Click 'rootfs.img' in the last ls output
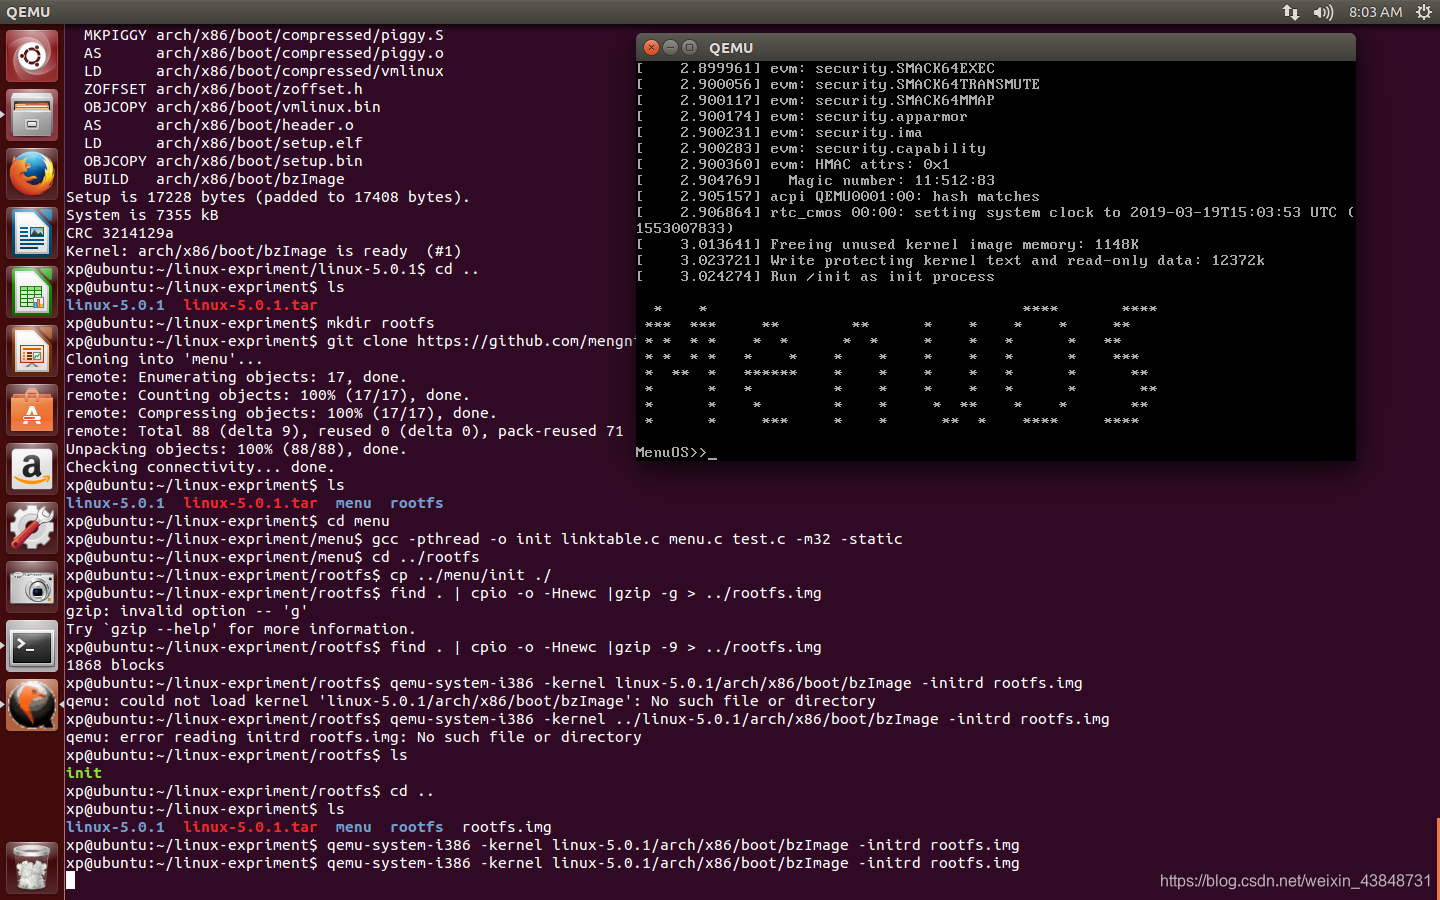 click(x=507, y=827)
